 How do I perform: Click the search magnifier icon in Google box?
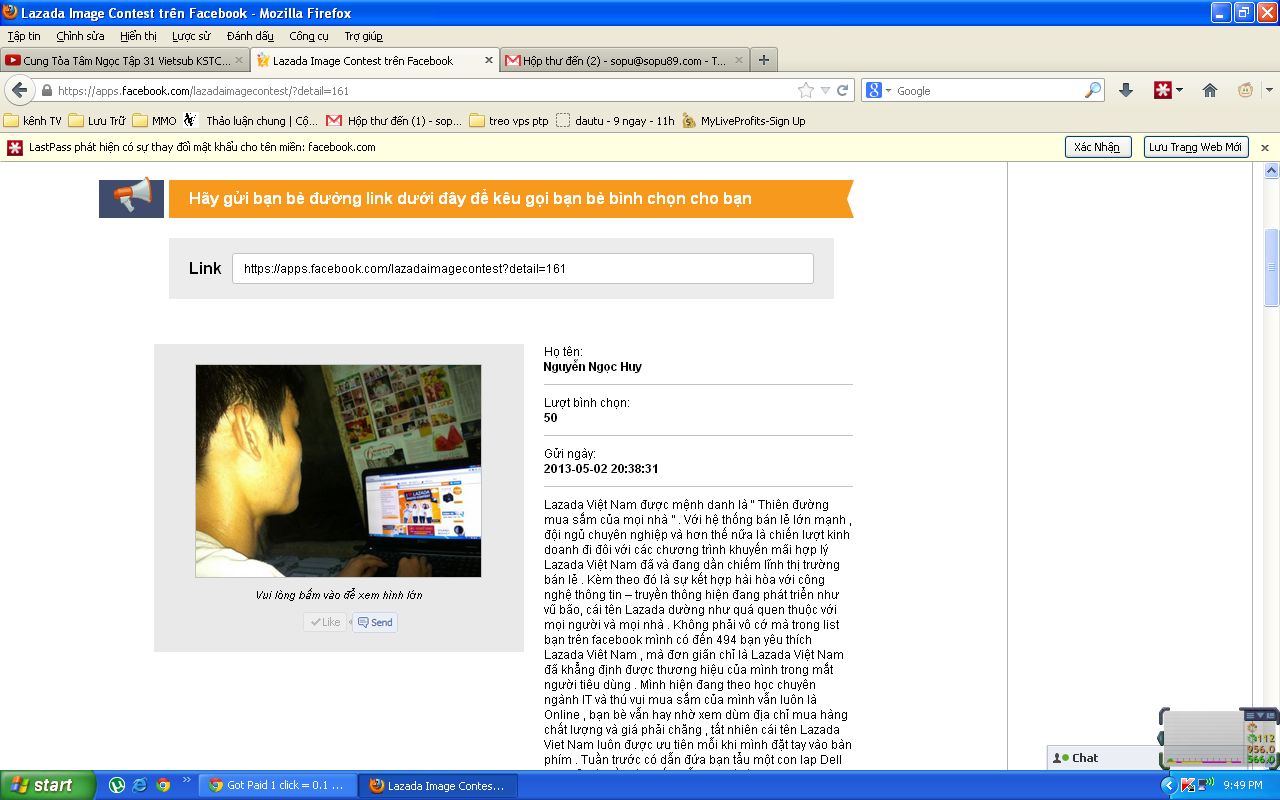(x=1093, y=90)
